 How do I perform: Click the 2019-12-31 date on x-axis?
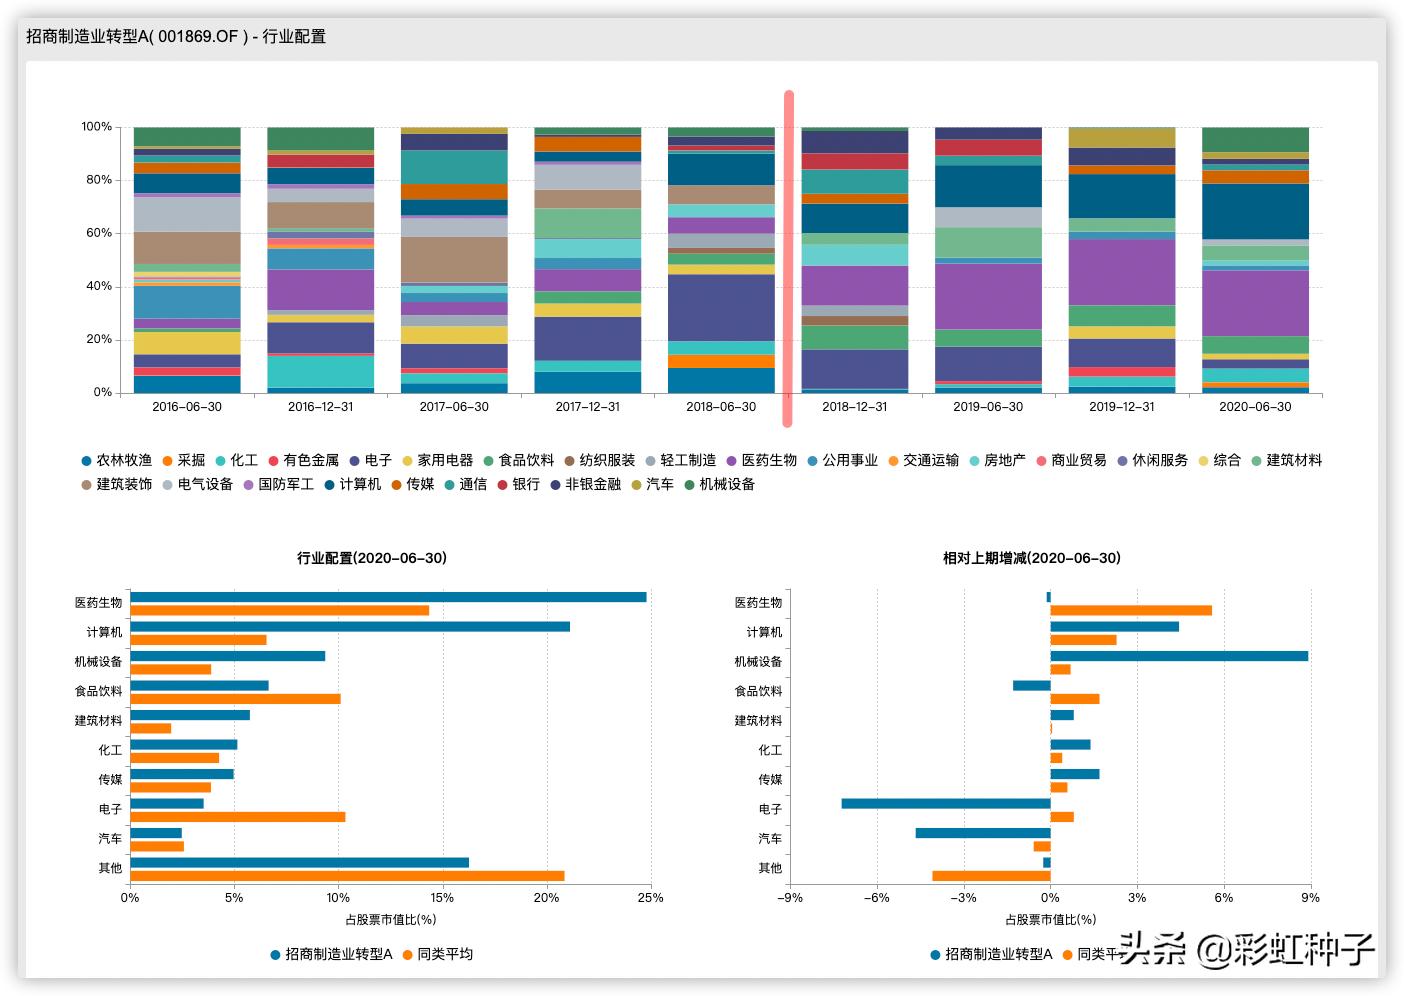pyautogui.click(x=1121, y=407)
